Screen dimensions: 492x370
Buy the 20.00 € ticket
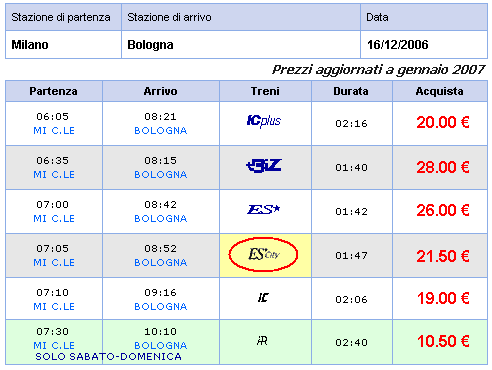pos(443,122)
